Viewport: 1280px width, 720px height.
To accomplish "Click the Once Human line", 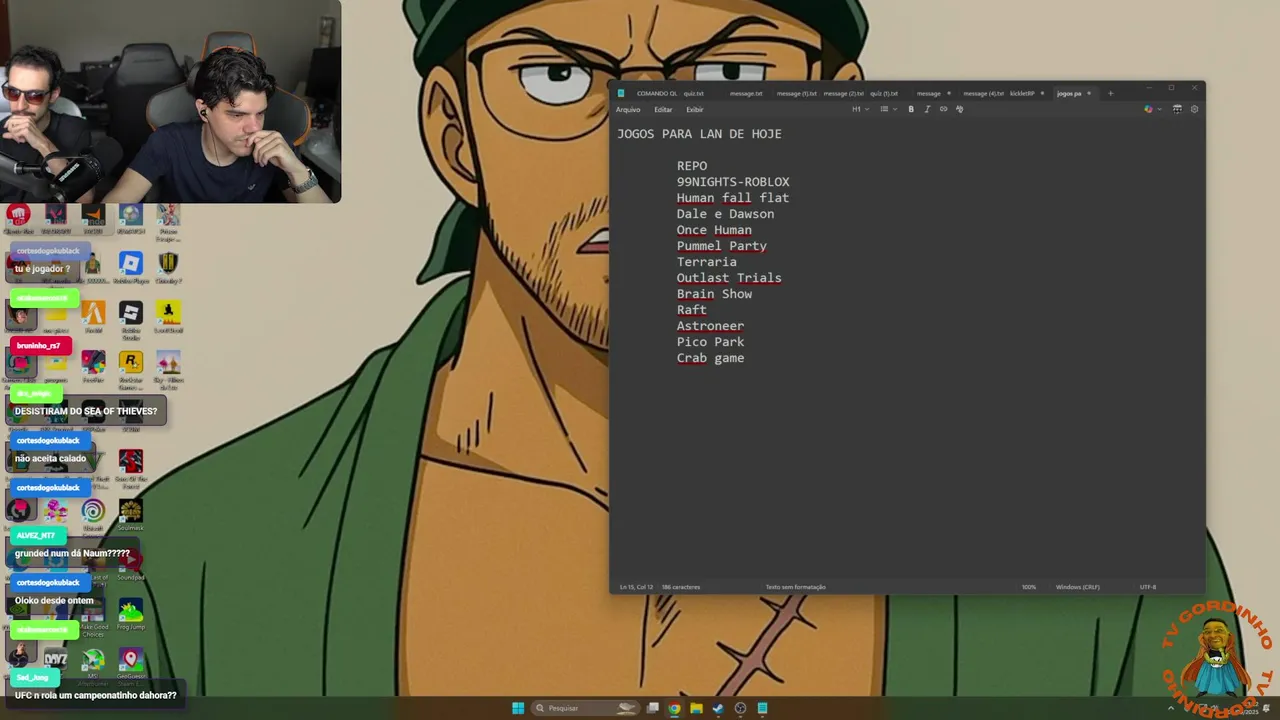I will pos(714,230).
